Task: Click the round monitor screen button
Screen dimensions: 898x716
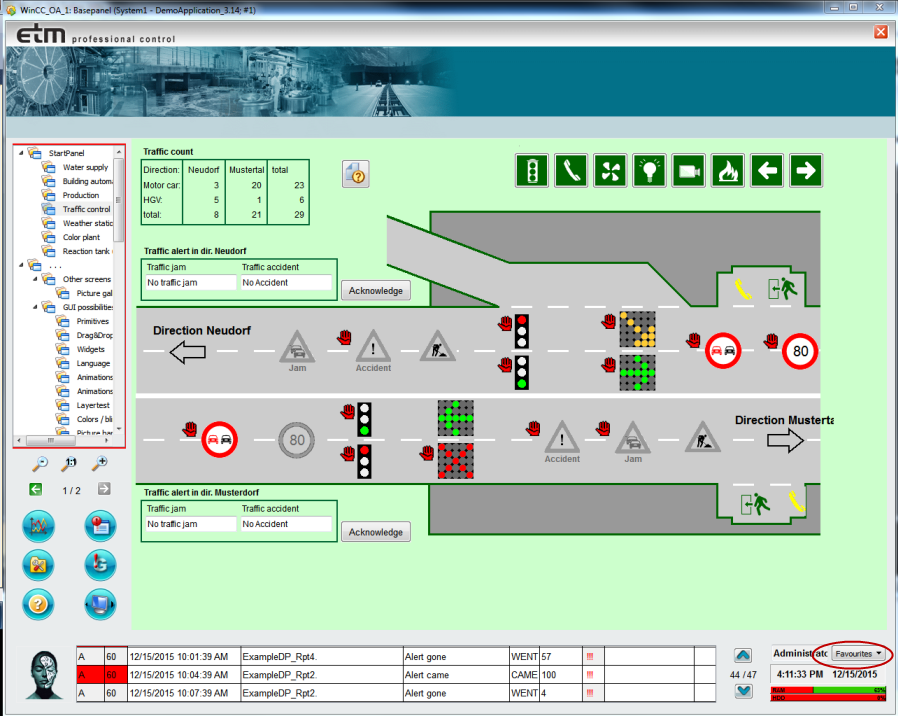Action: (100, 604)
